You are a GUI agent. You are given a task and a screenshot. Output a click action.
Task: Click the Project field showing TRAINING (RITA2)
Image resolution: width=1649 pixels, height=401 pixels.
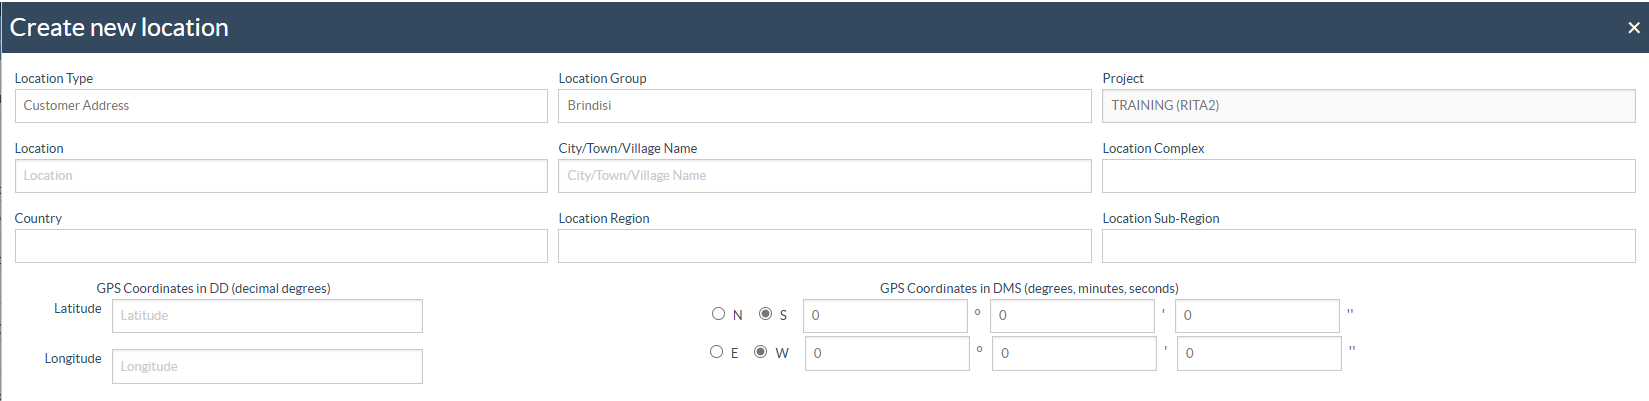[1368, 106]
